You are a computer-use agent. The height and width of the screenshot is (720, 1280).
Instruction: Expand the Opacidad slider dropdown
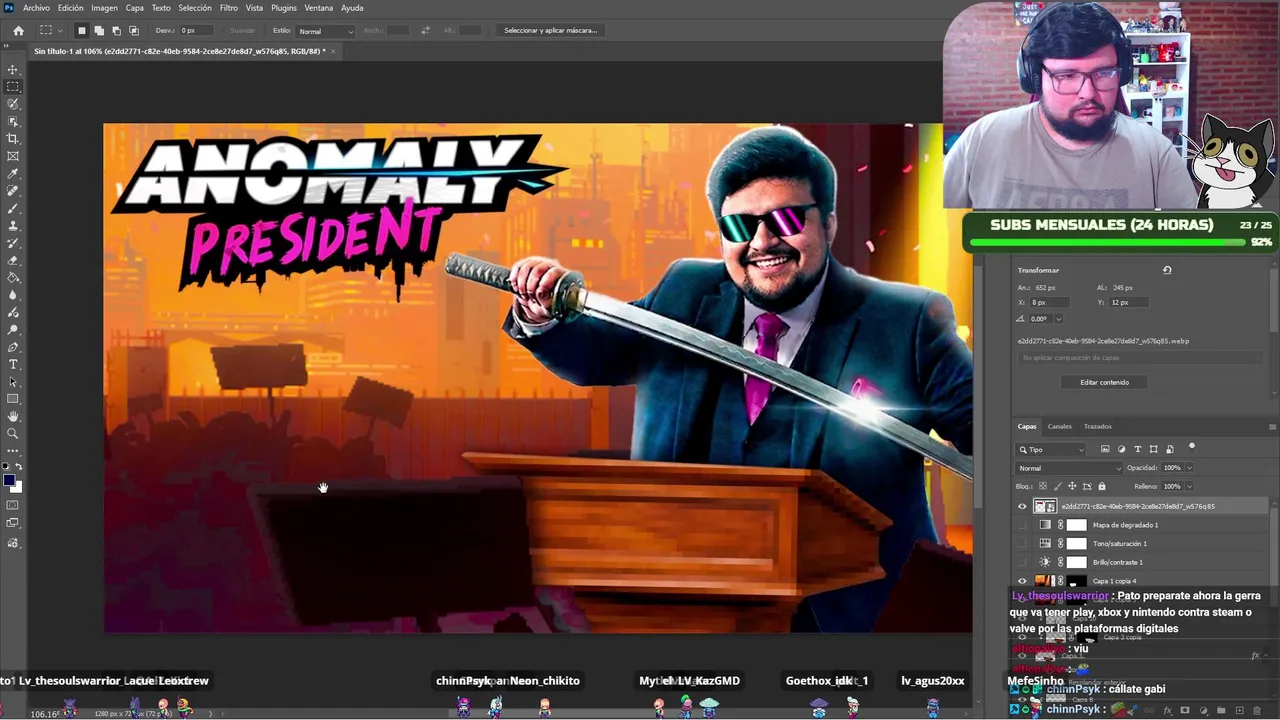tap(1189, 468)
